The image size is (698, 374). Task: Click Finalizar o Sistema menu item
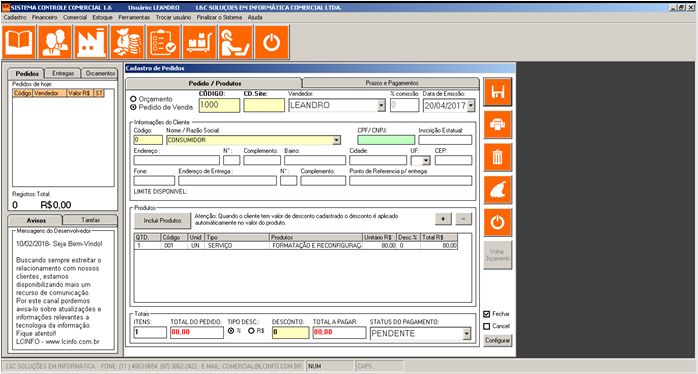pos(219,17)
